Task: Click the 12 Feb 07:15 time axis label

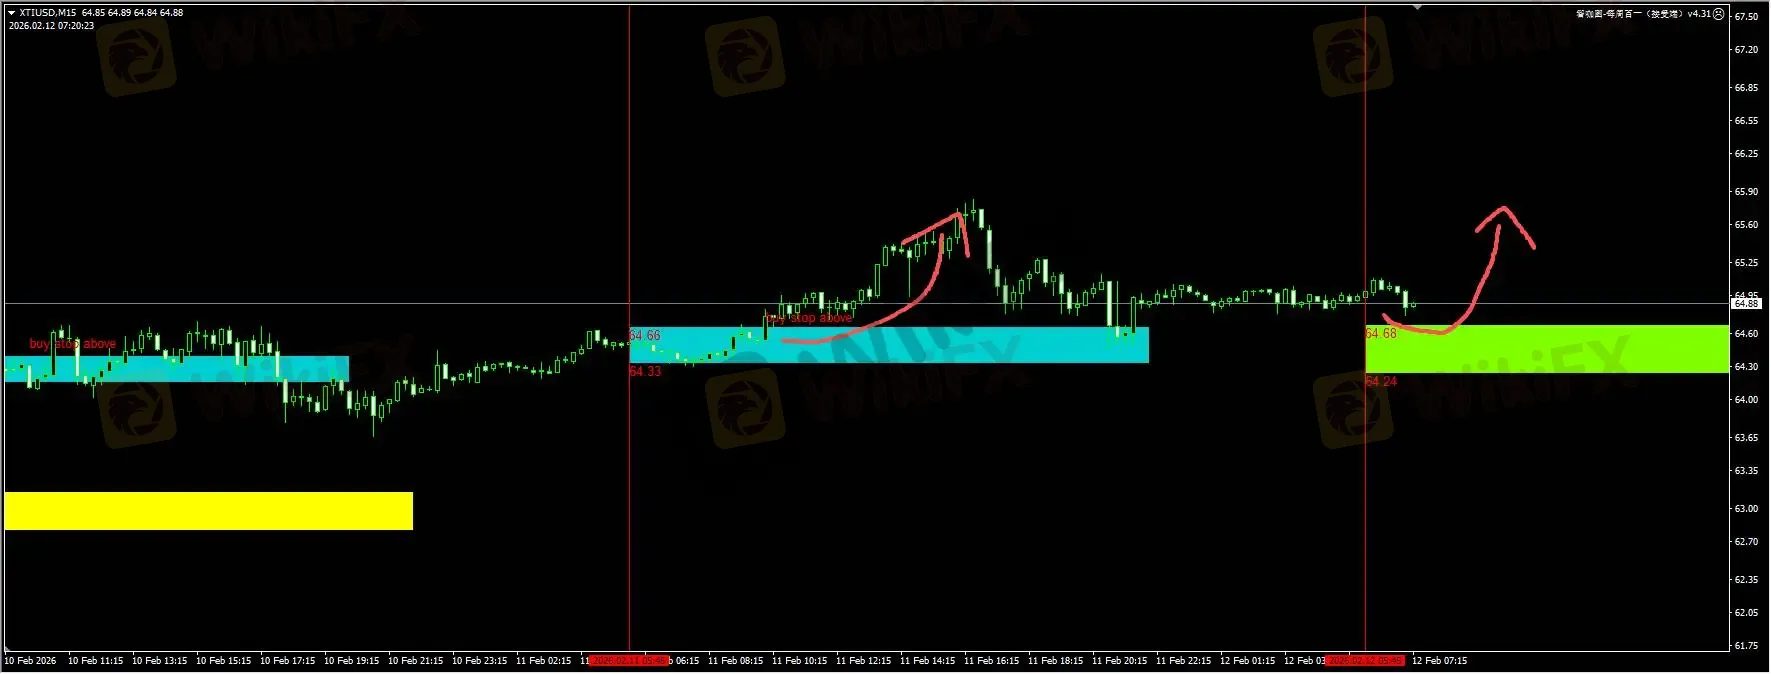Action: 1440,661
